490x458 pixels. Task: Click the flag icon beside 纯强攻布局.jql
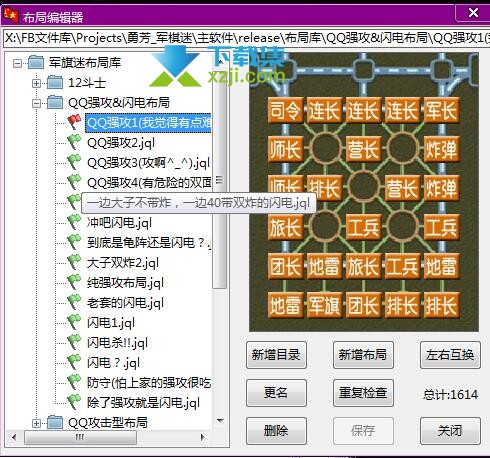[74, 282]
